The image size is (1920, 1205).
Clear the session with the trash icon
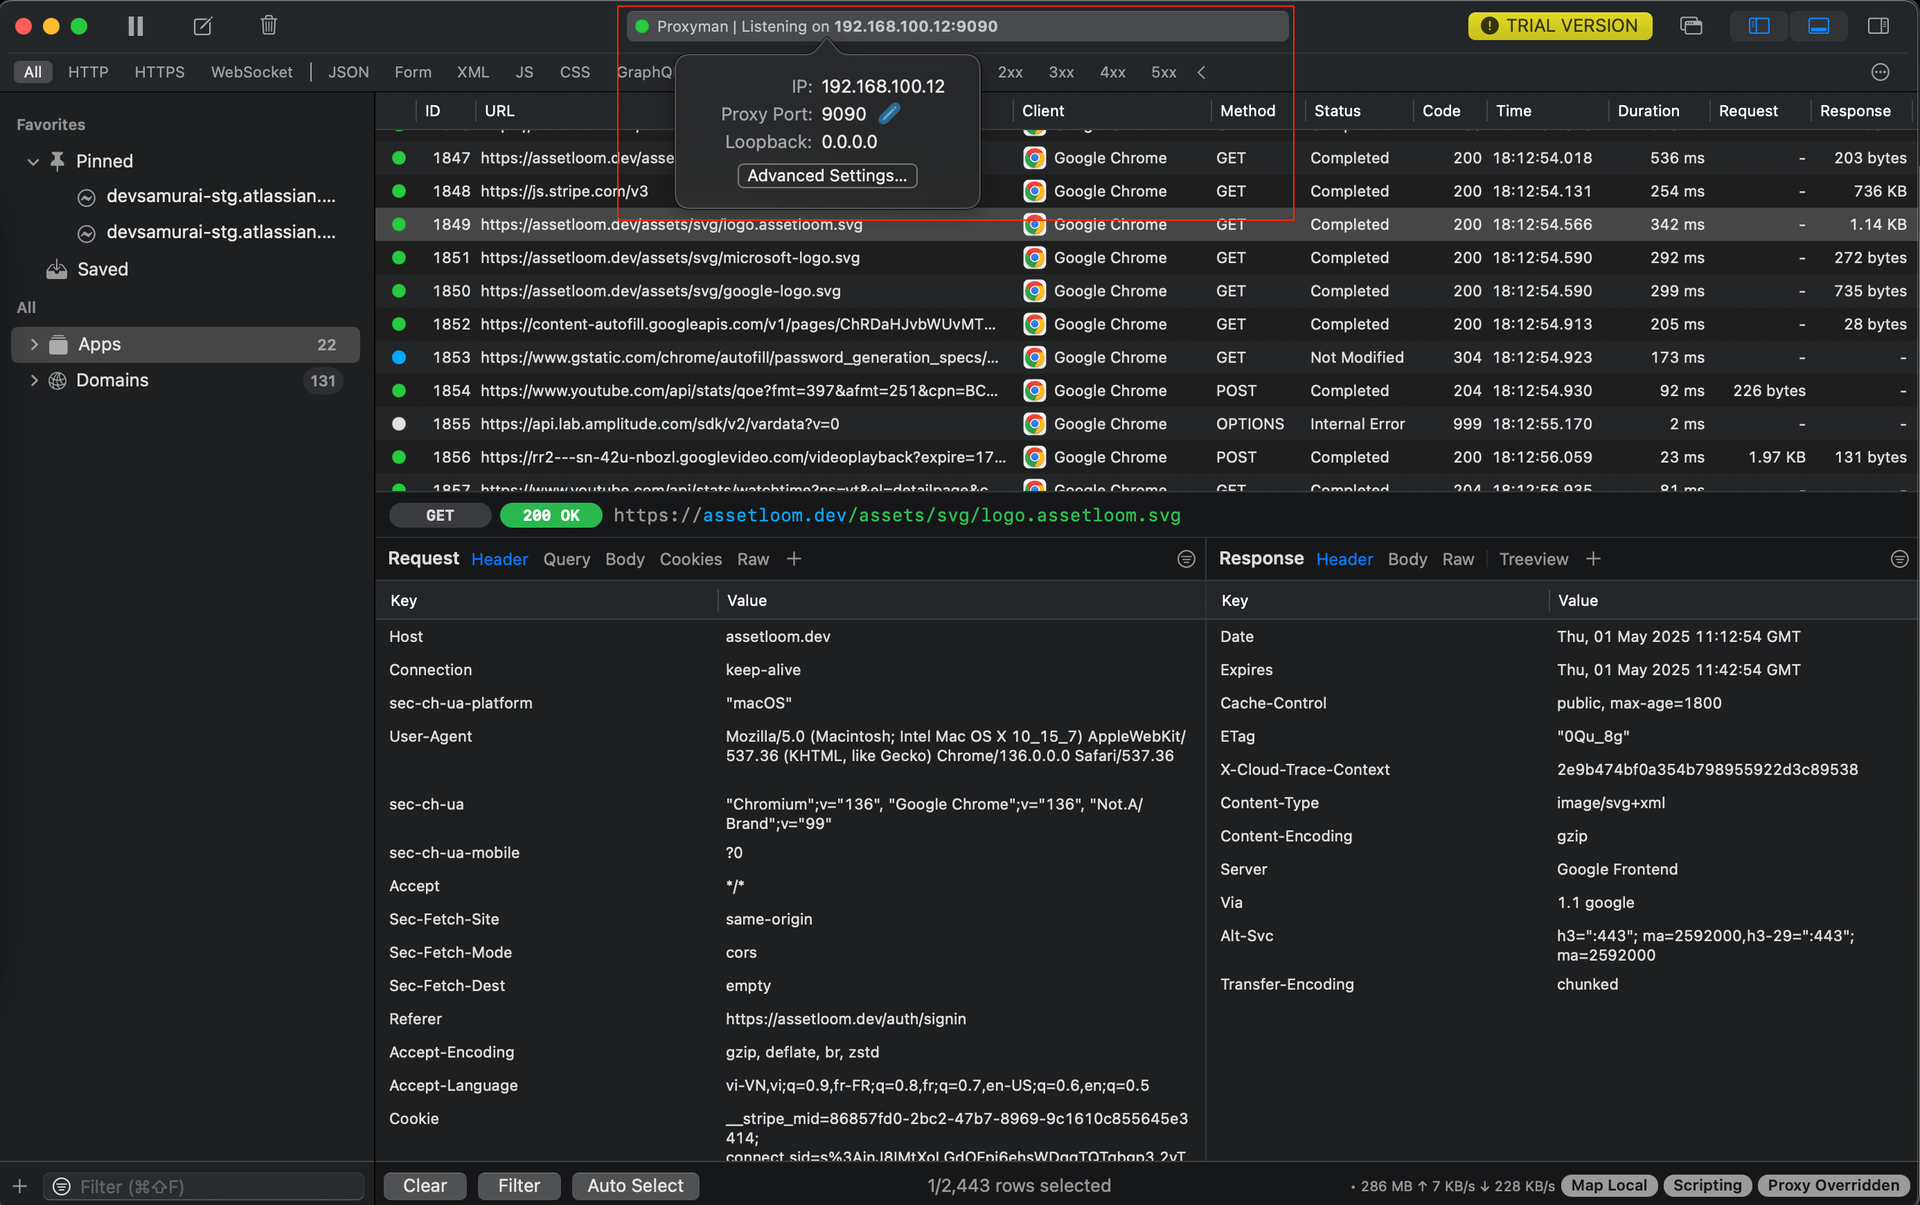[x=268, y=26]
